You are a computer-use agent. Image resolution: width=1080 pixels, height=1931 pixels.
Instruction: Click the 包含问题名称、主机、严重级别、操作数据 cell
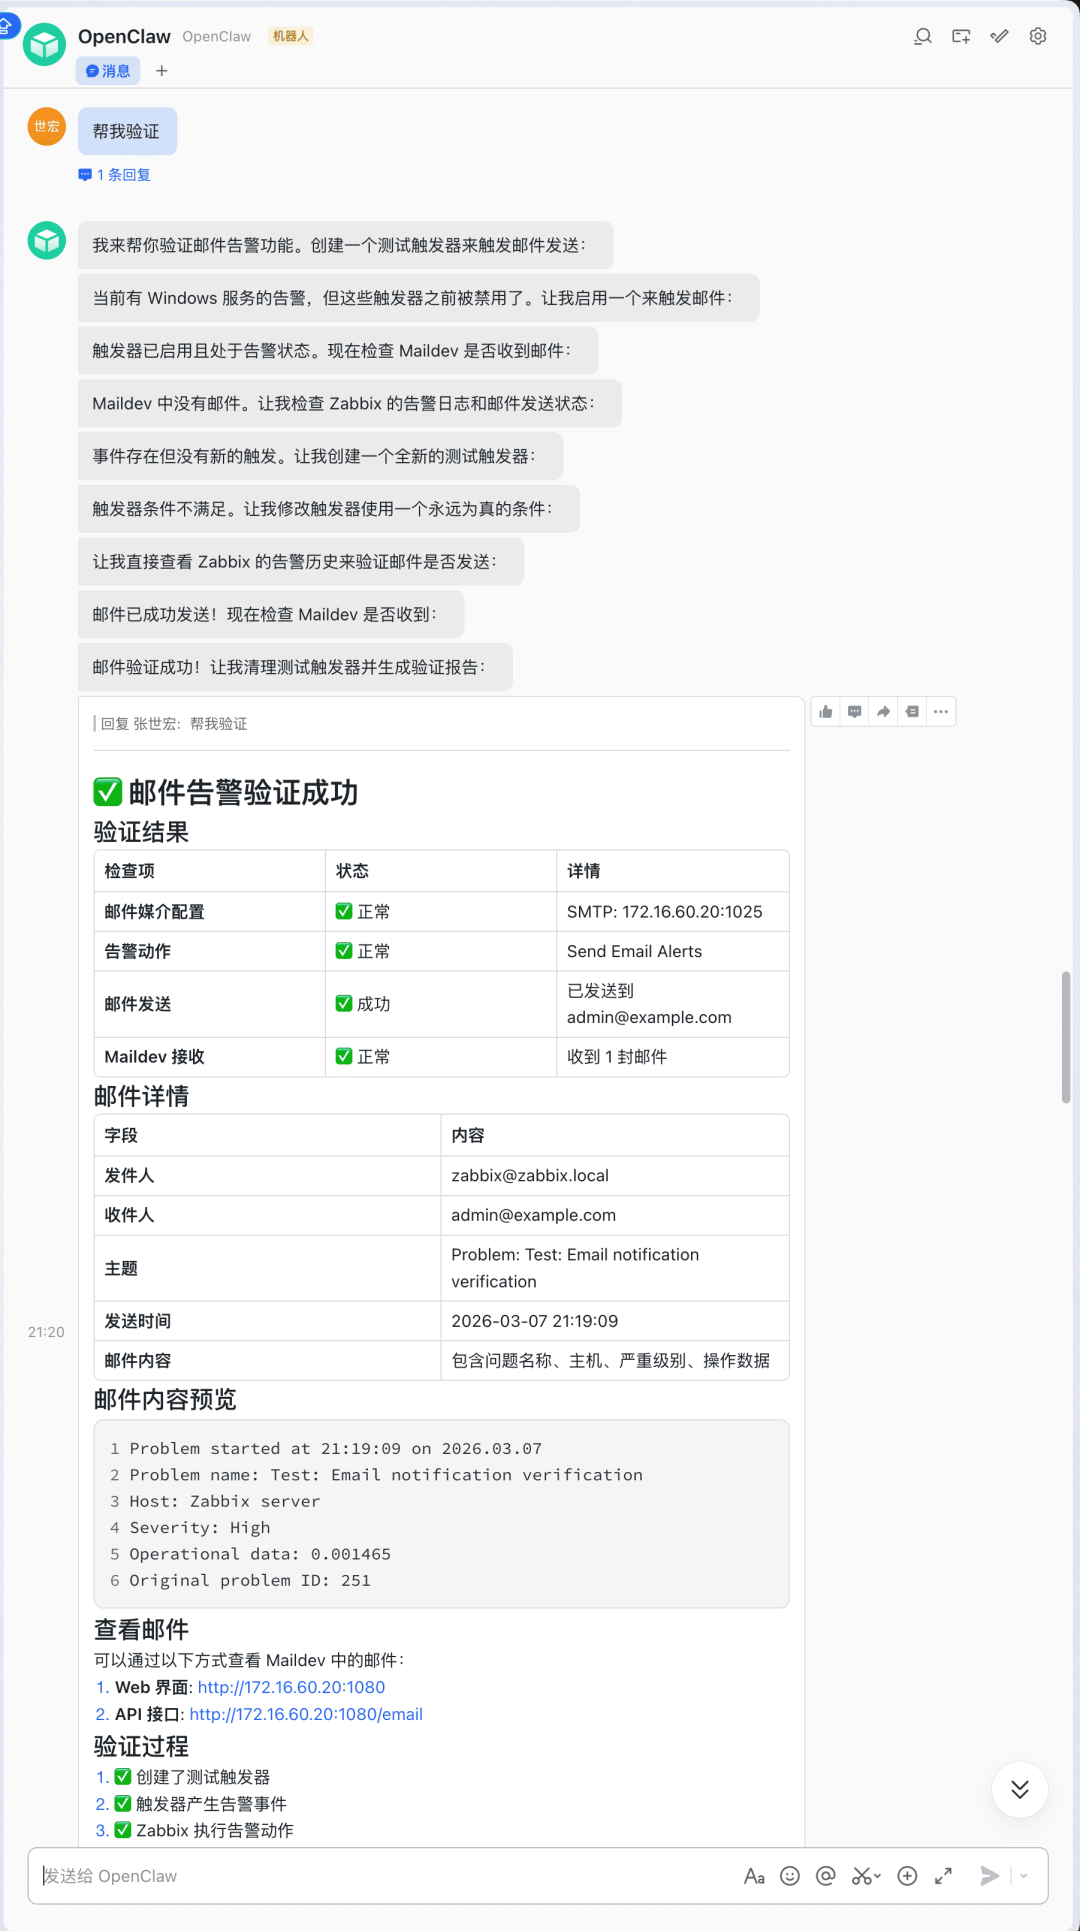(x=614, y=1360)
